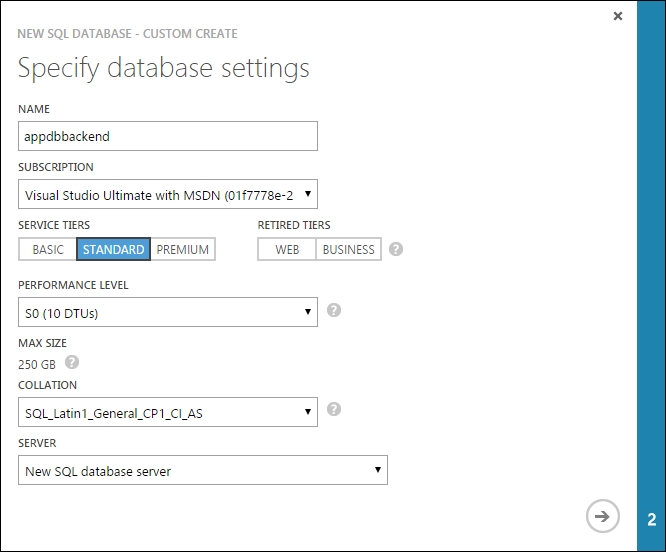Go to next step with arrow button
666x552 pixels.
tap(603, 516)
